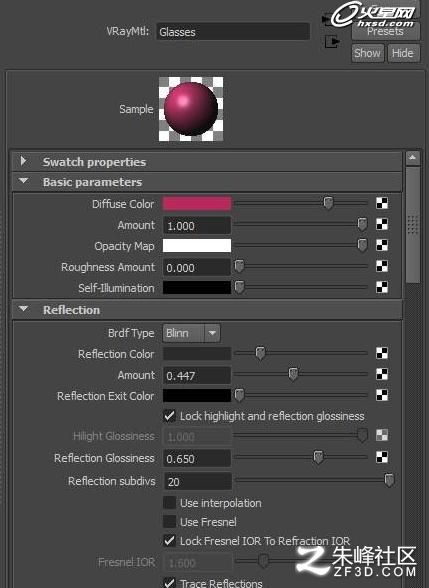Expand the Swatch properties section
The image size is (429, 588).
[x=23, y=161]
